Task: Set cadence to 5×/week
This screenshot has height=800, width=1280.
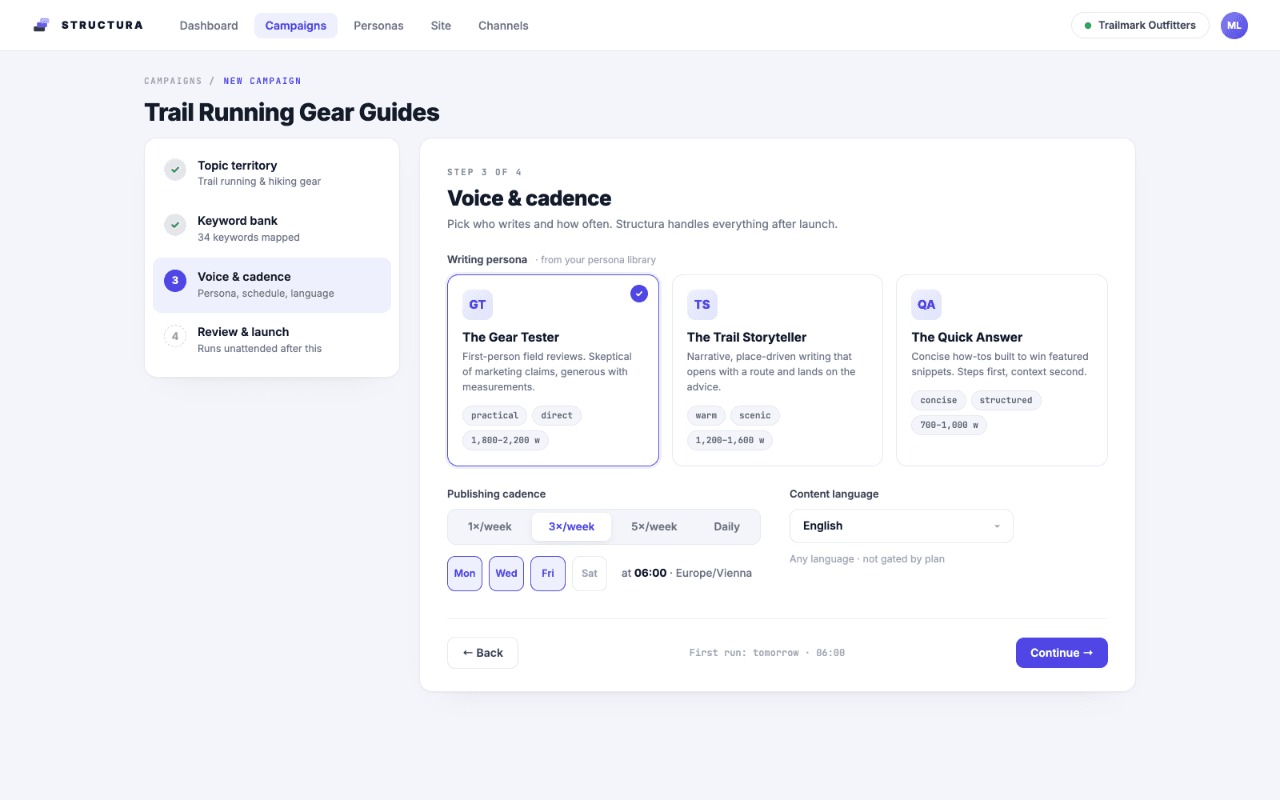Action: tap(654, 527)
